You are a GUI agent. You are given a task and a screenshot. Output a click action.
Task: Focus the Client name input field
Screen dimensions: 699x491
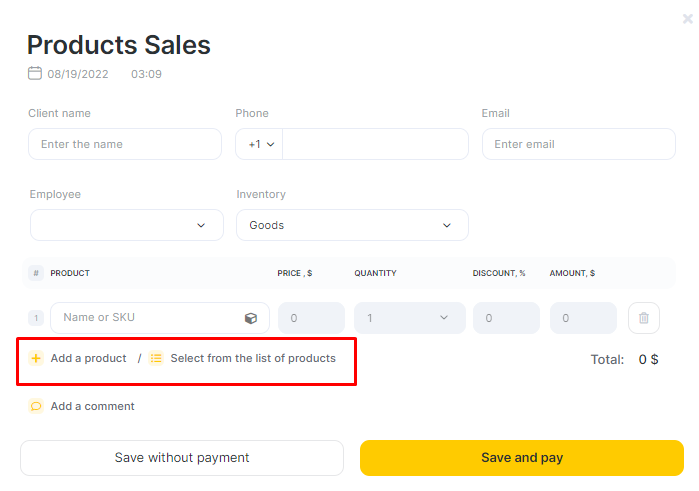(x=125, y=144)
